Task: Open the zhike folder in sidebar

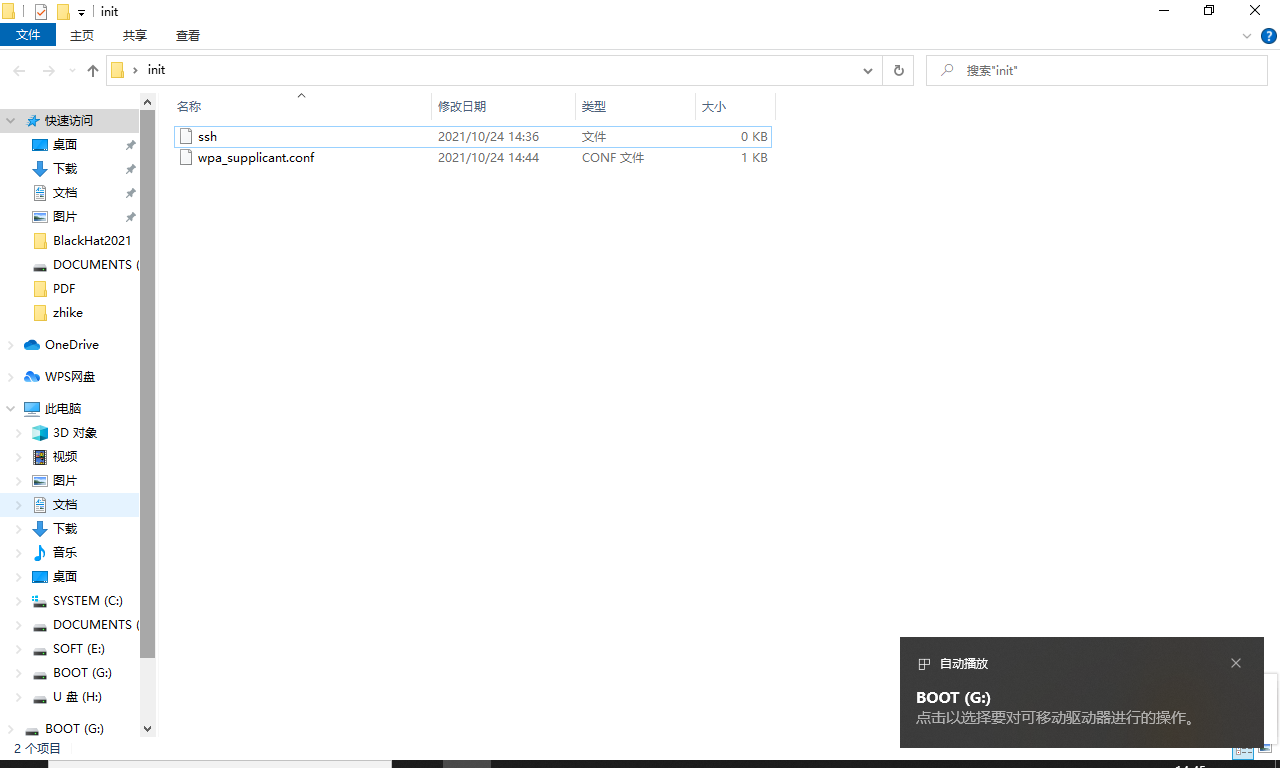Action: pos(68,313)
